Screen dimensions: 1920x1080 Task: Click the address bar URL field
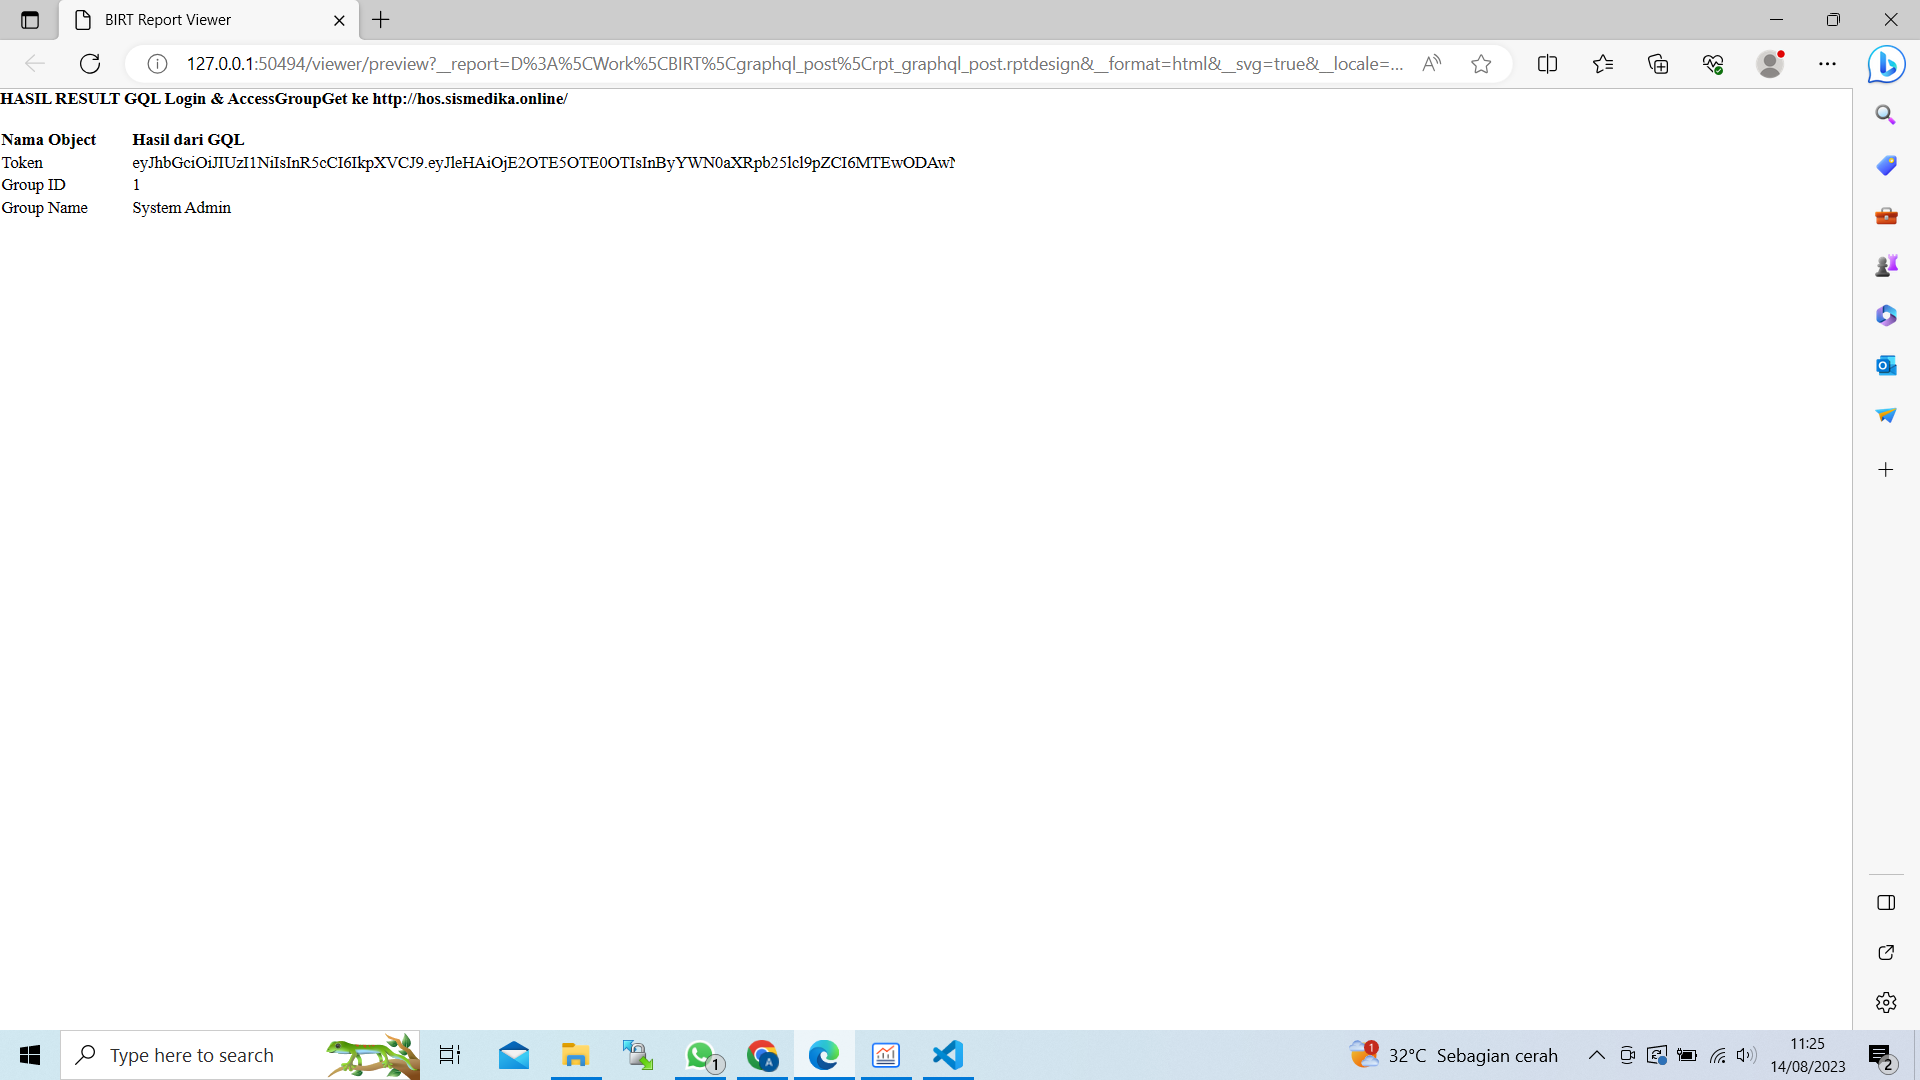[x=794, y=64]
